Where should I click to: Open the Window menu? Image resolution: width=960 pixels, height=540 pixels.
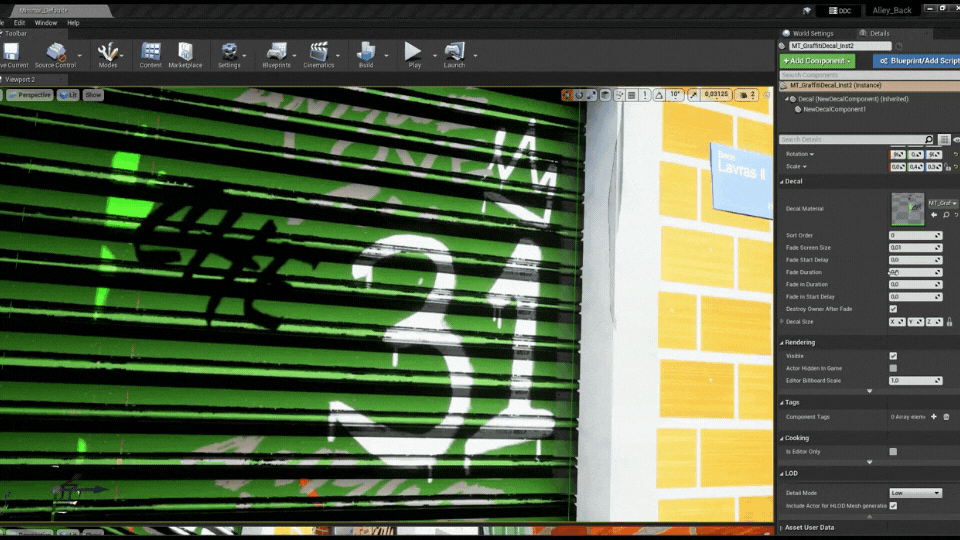coord(46,23)
